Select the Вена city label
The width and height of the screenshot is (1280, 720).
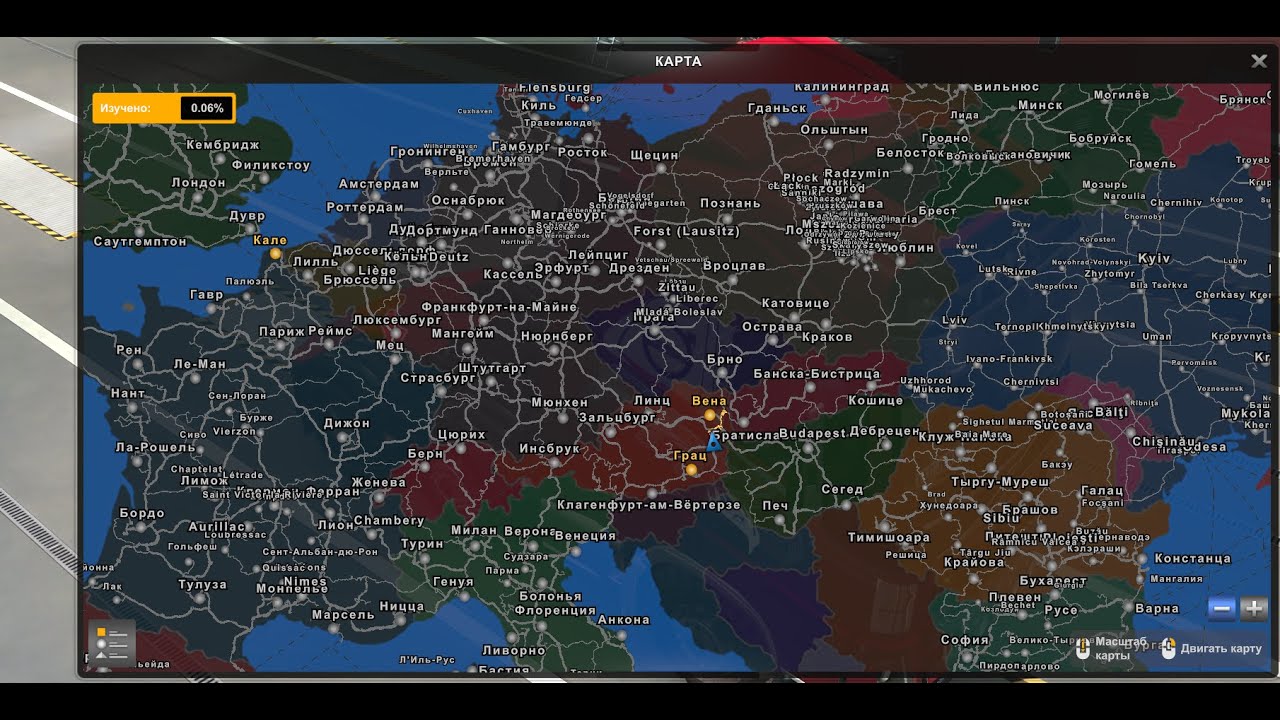click(709, 400)
